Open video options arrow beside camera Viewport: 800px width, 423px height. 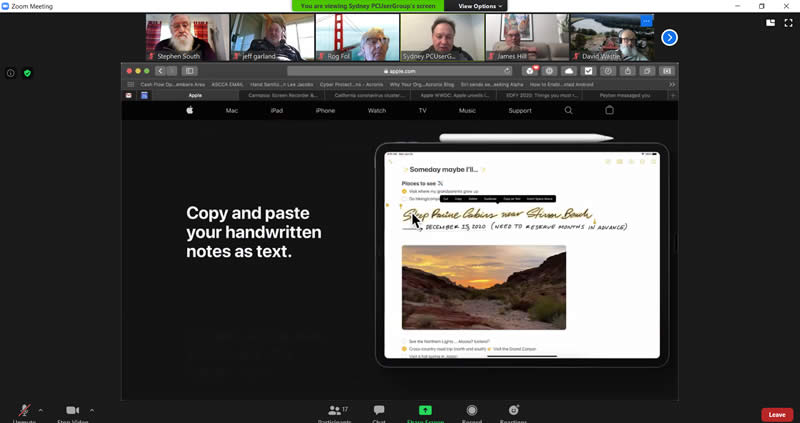(x=92, y=410)
